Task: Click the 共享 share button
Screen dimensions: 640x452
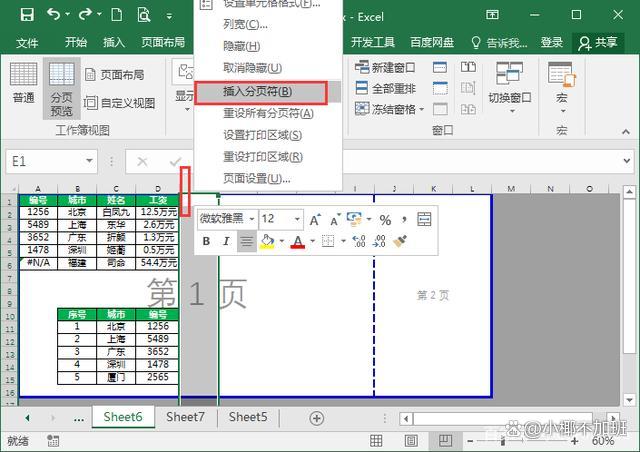Action: (598, 42)
